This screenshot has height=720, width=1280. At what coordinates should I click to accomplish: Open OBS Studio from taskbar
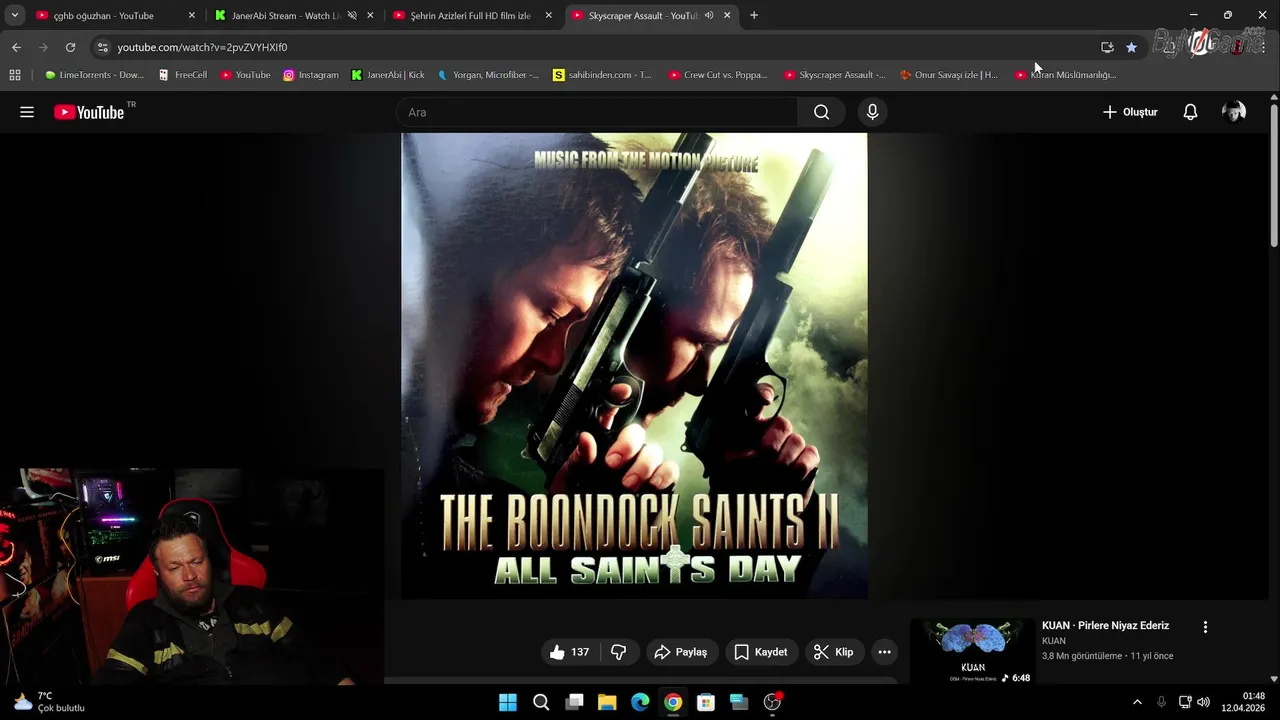[x=772, y=702]
